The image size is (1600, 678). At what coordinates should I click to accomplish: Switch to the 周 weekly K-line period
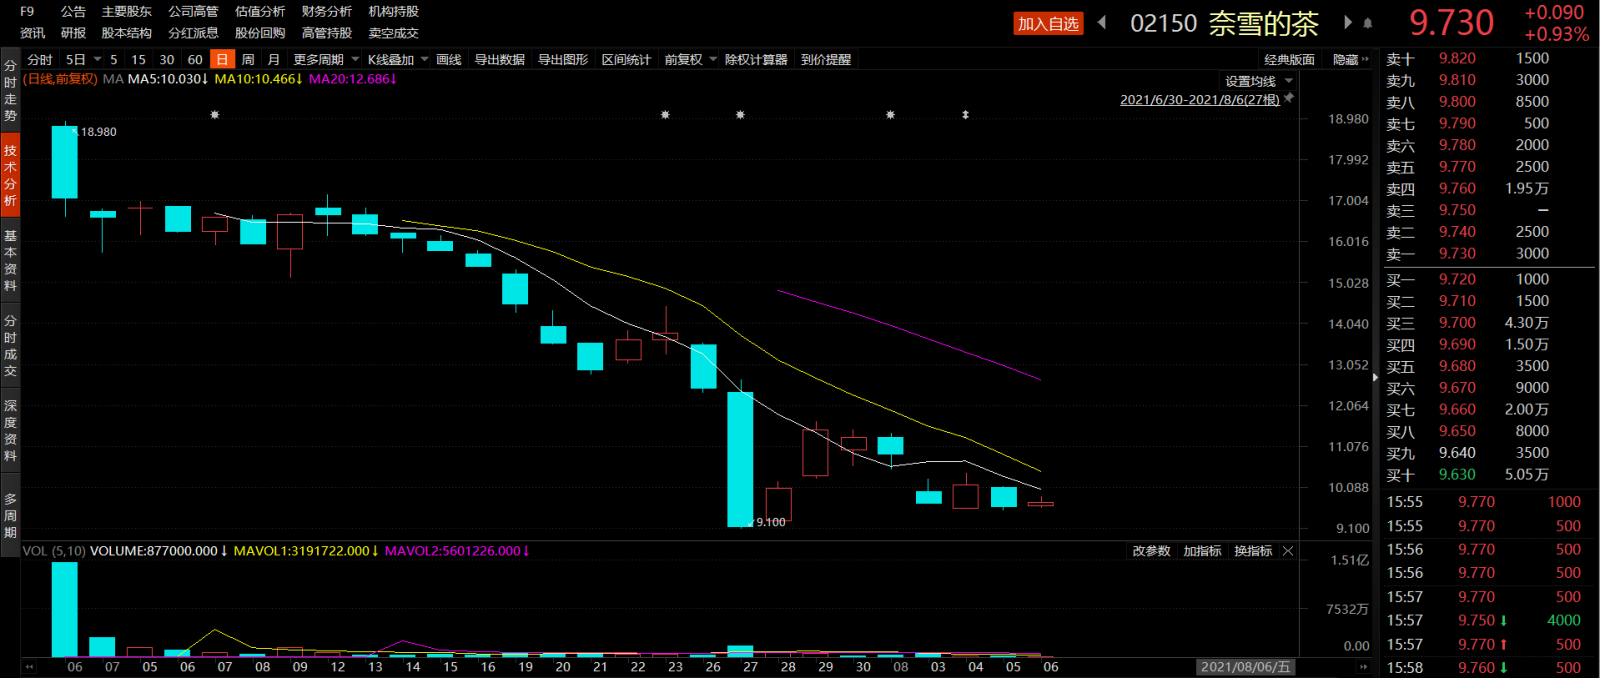248,59
